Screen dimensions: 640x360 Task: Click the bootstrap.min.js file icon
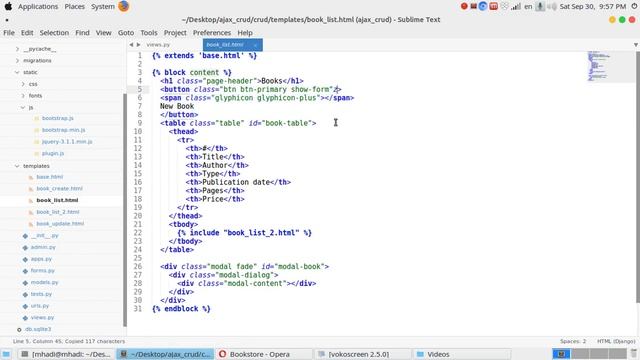tap(36, 130)
